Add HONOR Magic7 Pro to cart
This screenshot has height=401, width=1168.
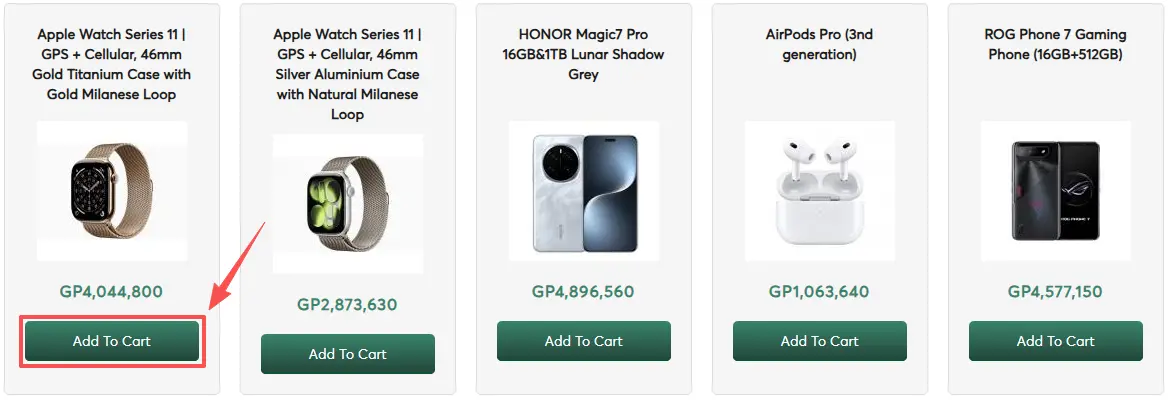(x=584, y=341)
